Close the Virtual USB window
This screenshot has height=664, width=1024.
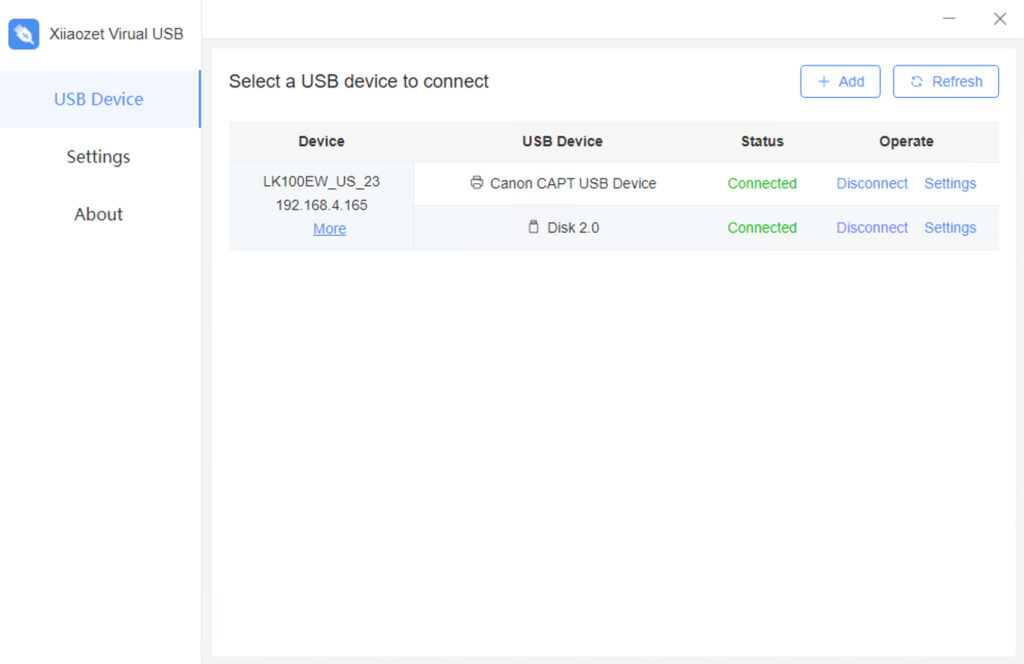pos(999,18)
